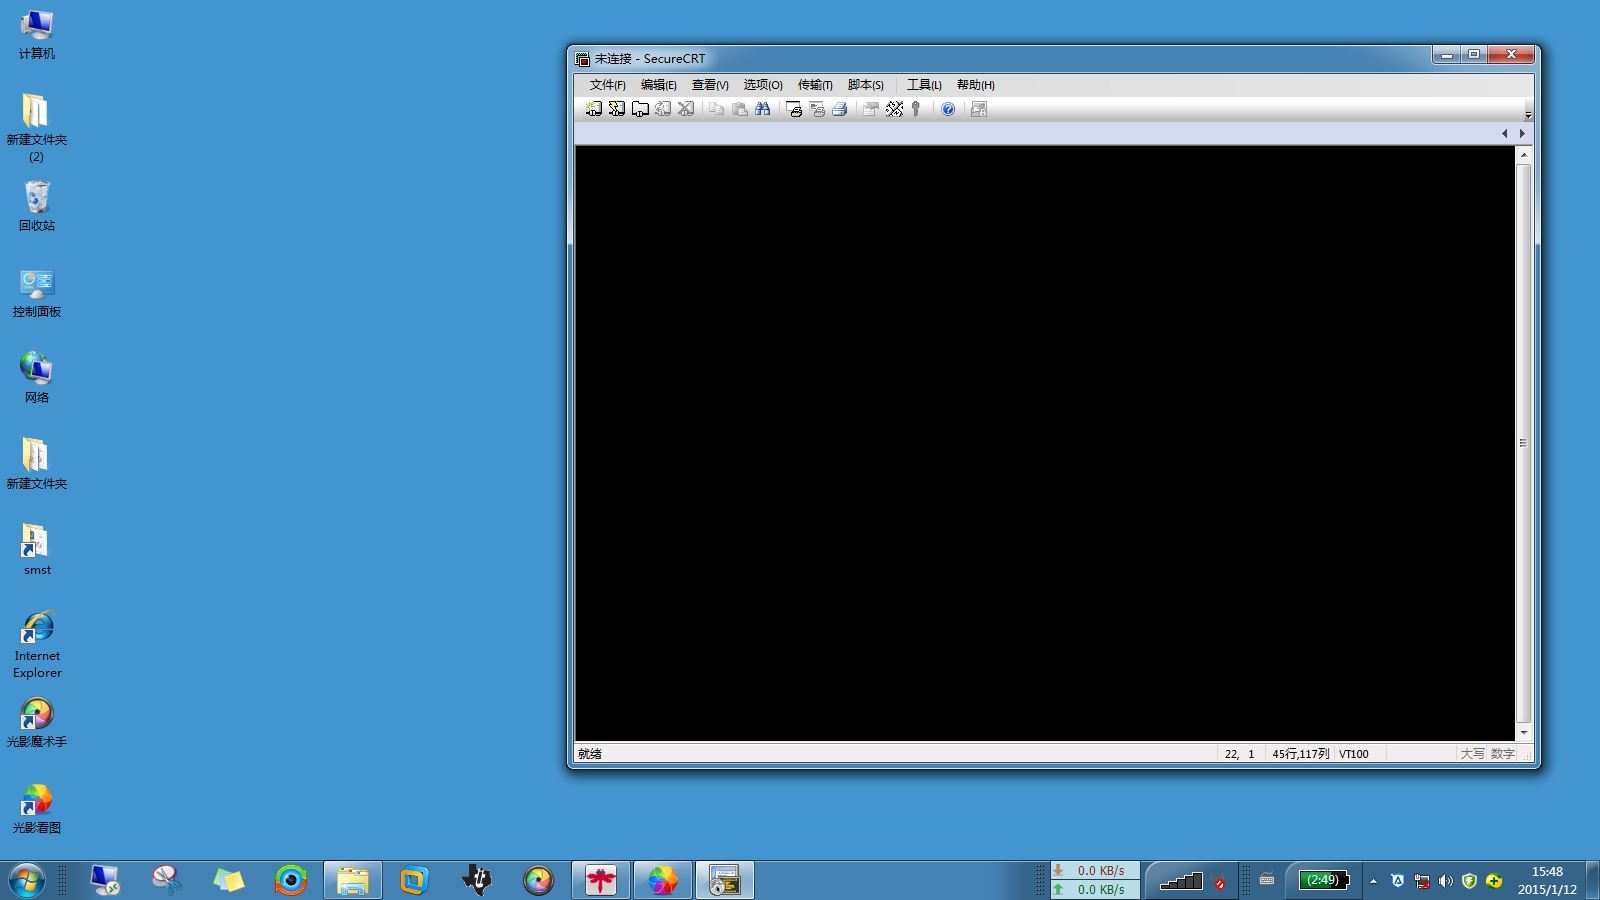The width and height of the screenshot is (1600, 900).
Task: Click the Paste clipboard icon
Action: 740,109
